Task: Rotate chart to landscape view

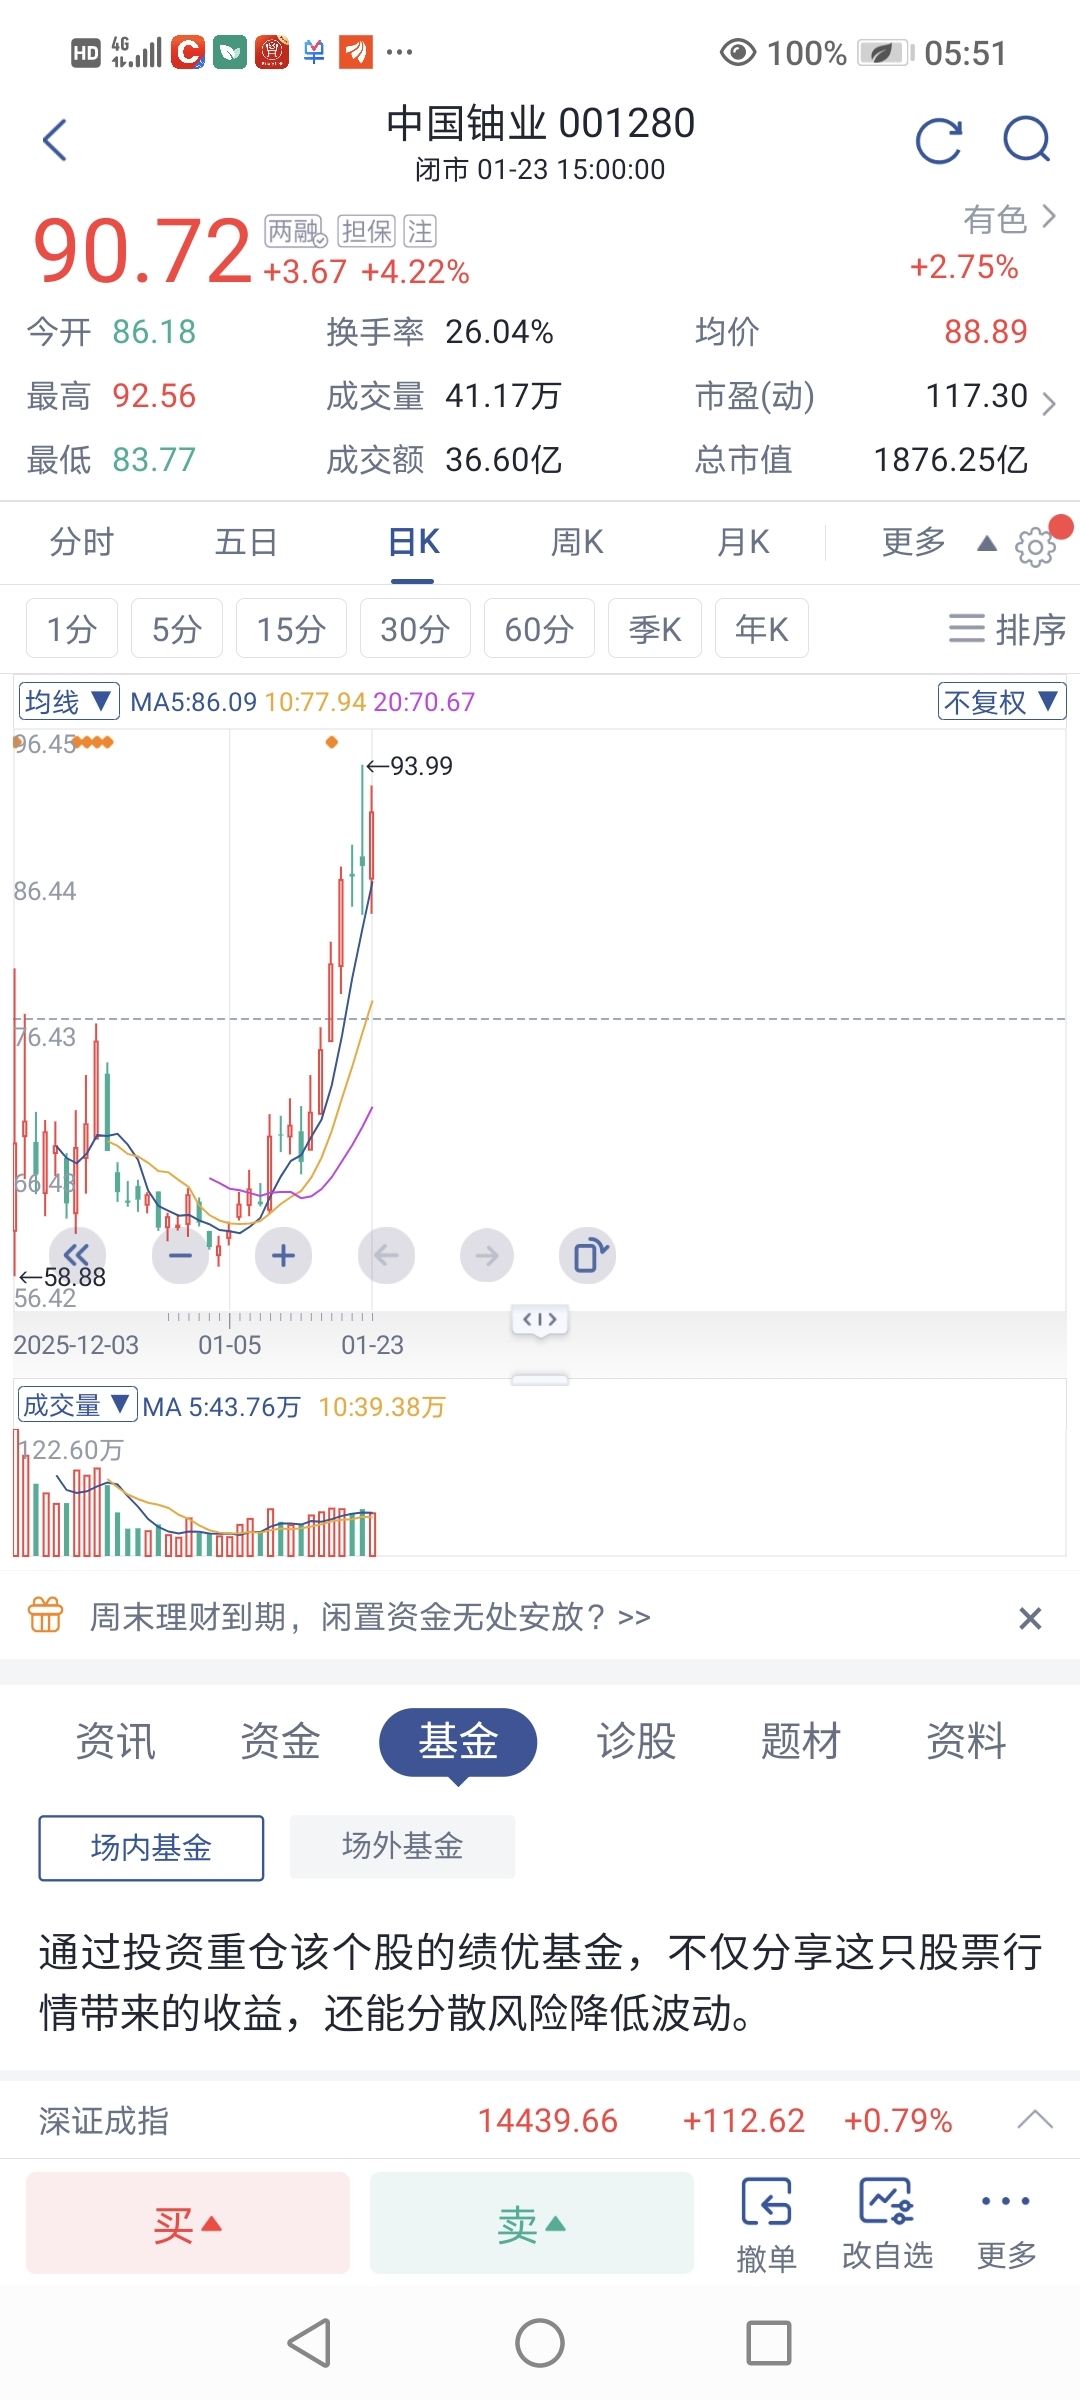Action: coord(588,1255)
